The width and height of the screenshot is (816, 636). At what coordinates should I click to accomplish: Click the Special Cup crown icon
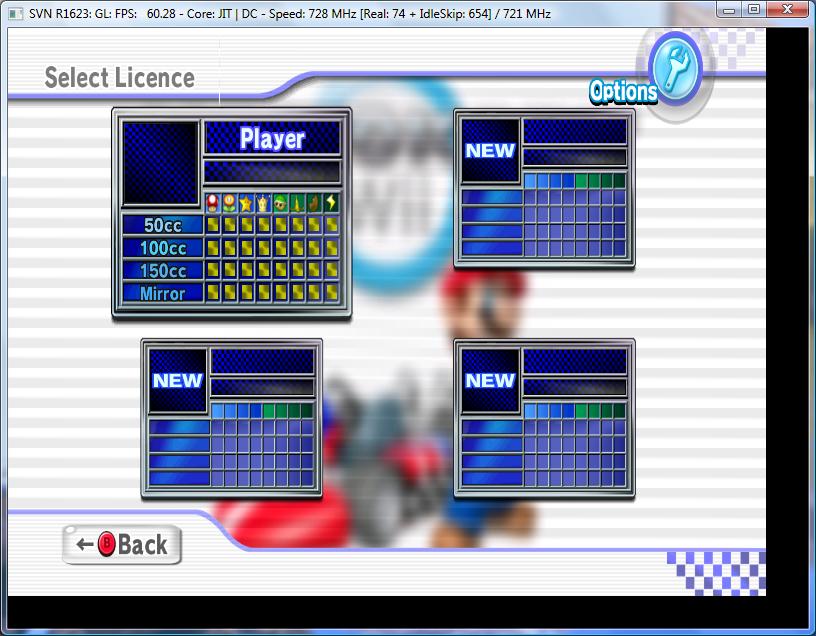(x=263, y=203)
